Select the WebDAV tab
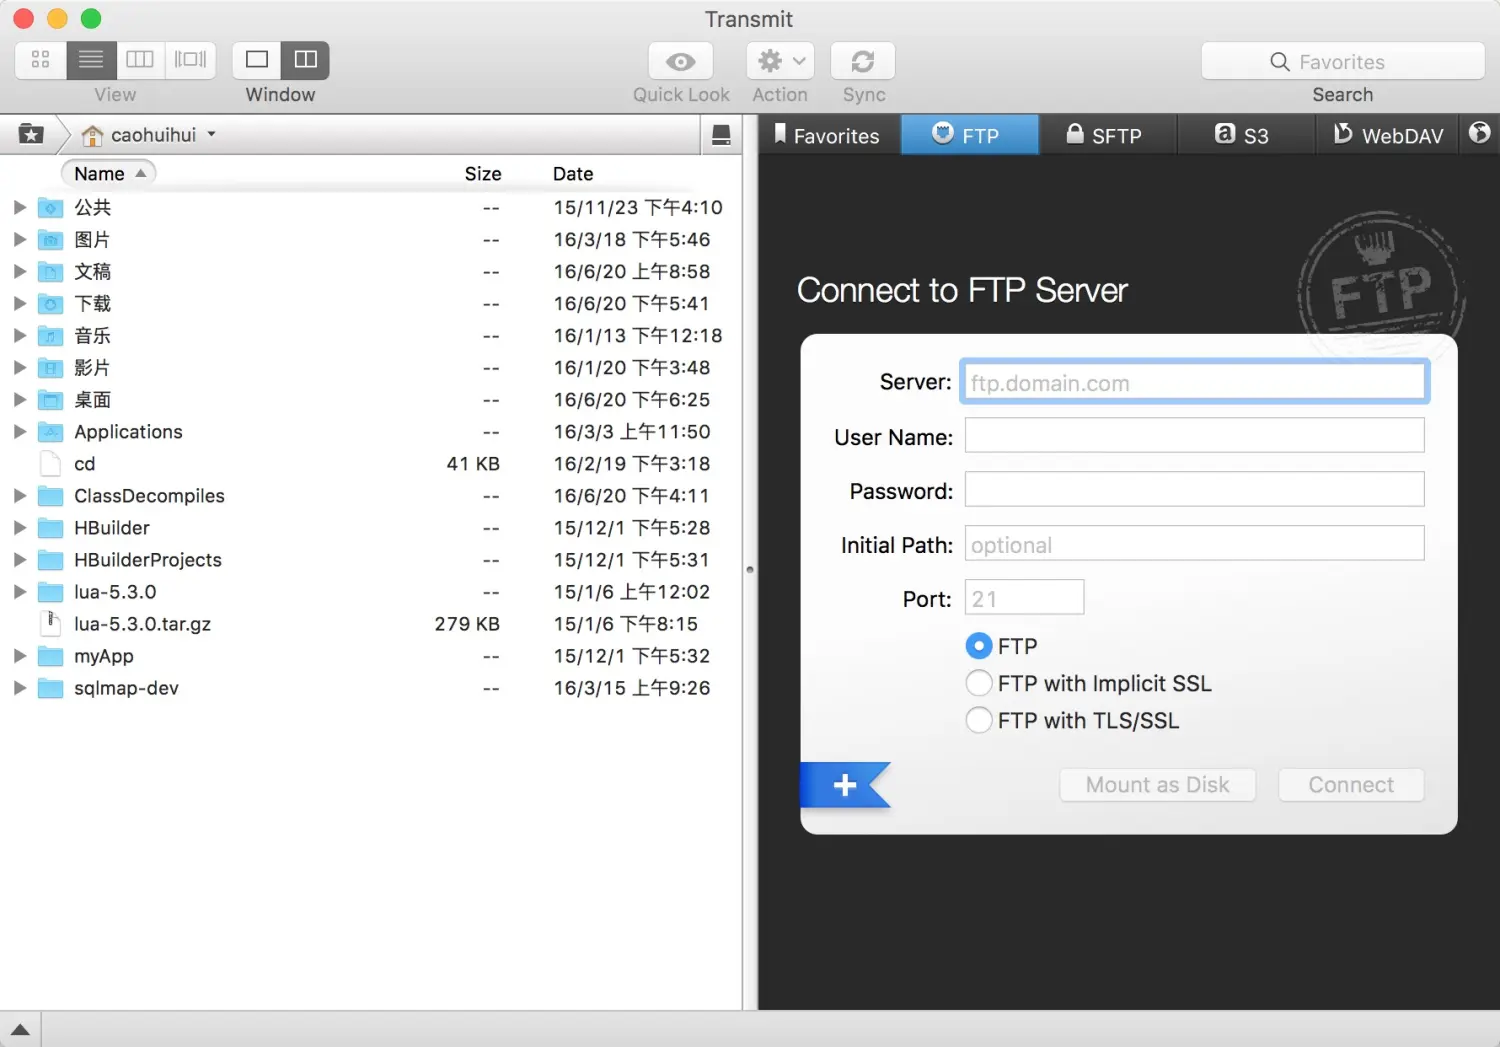 tap(1389, 135)
